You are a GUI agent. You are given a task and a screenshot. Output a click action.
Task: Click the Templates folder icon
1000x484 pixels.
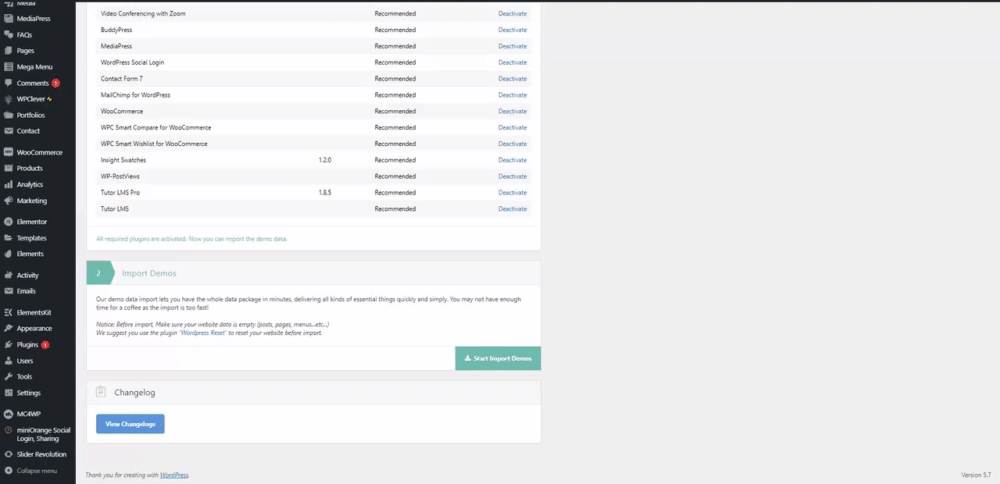pyautogui.click(x=8, y=238)
